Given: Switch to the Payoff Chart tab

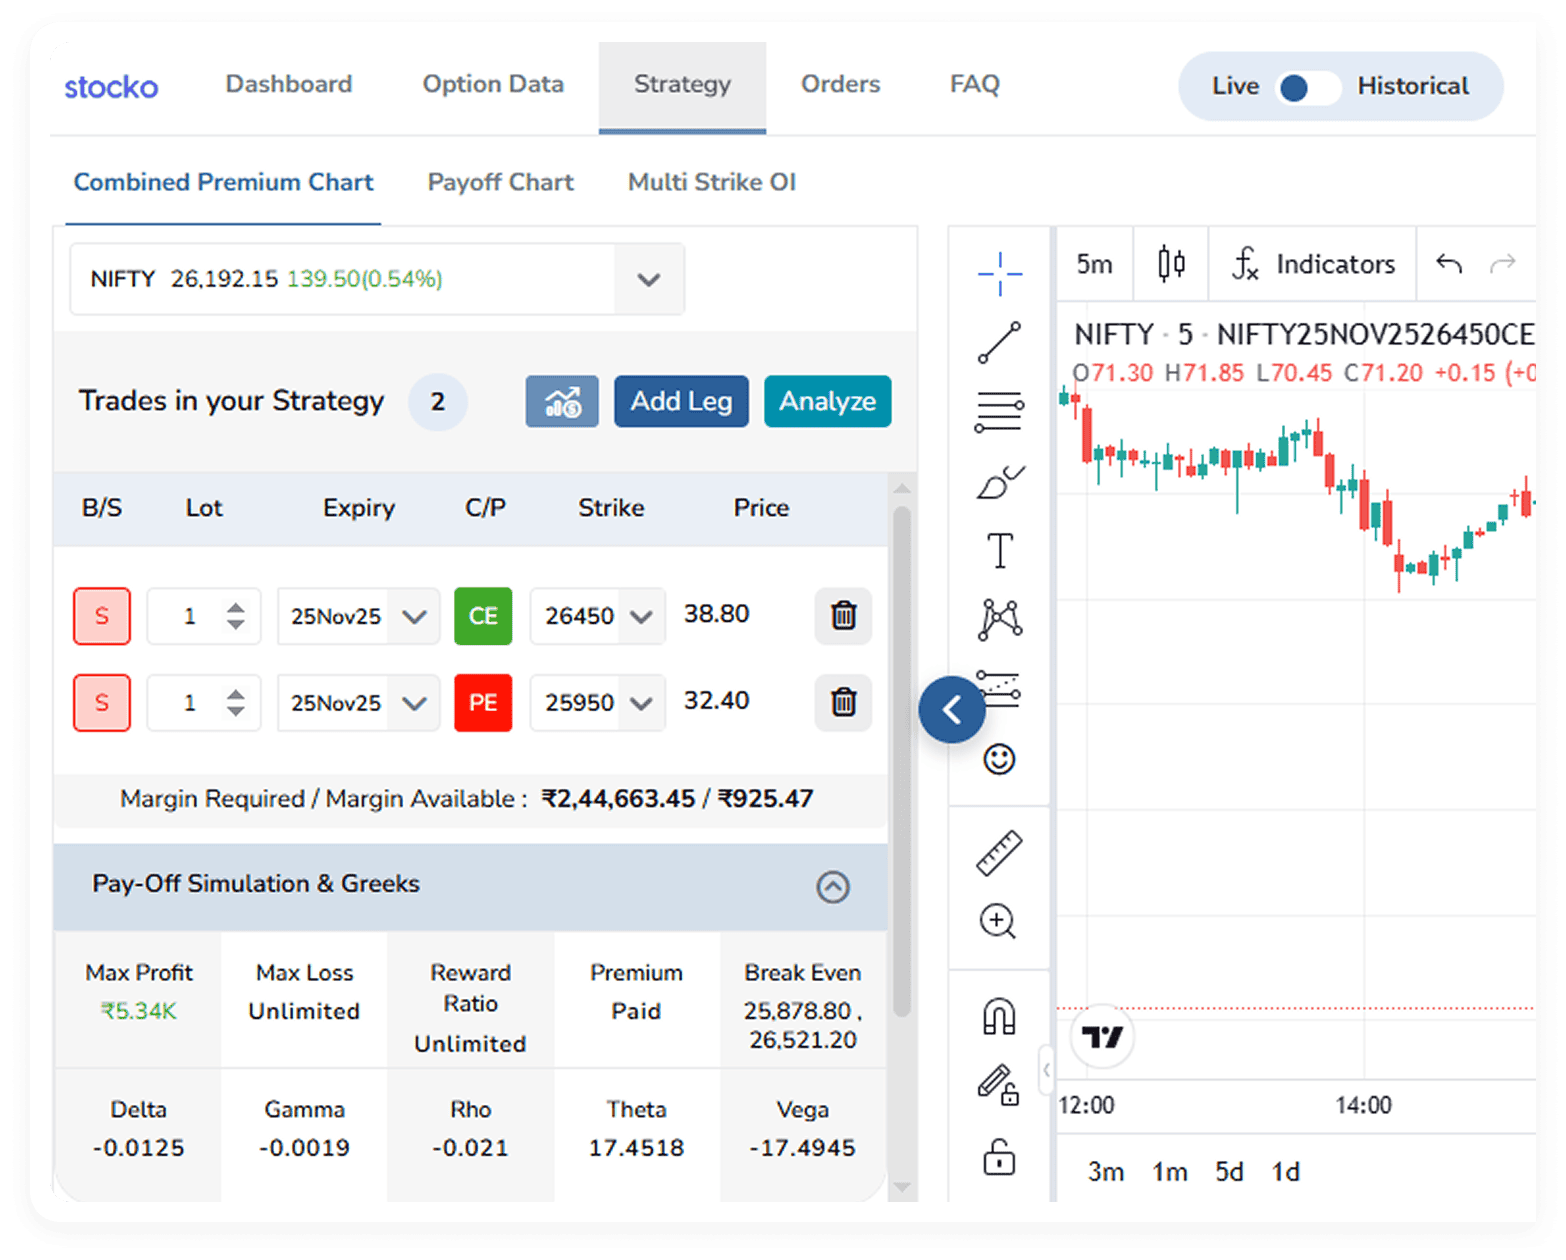Looking at the screenshot, I should tap(500, 182).
